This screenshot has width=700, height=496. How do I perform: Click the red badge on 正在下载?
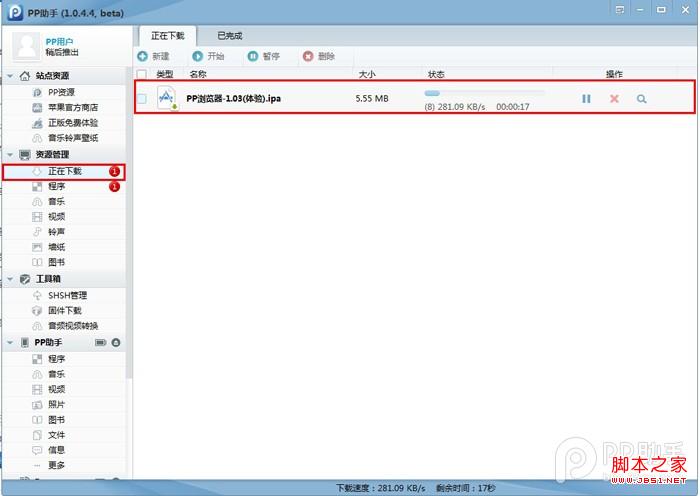tap(114, 171)
